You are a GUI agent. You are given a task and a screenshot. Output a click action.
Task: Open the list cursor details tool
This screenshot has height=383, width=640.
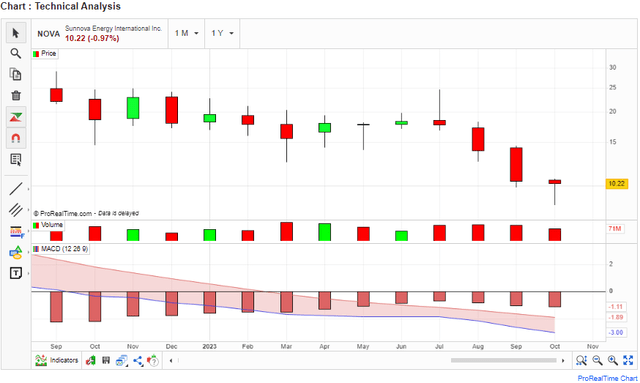point(16,160)
